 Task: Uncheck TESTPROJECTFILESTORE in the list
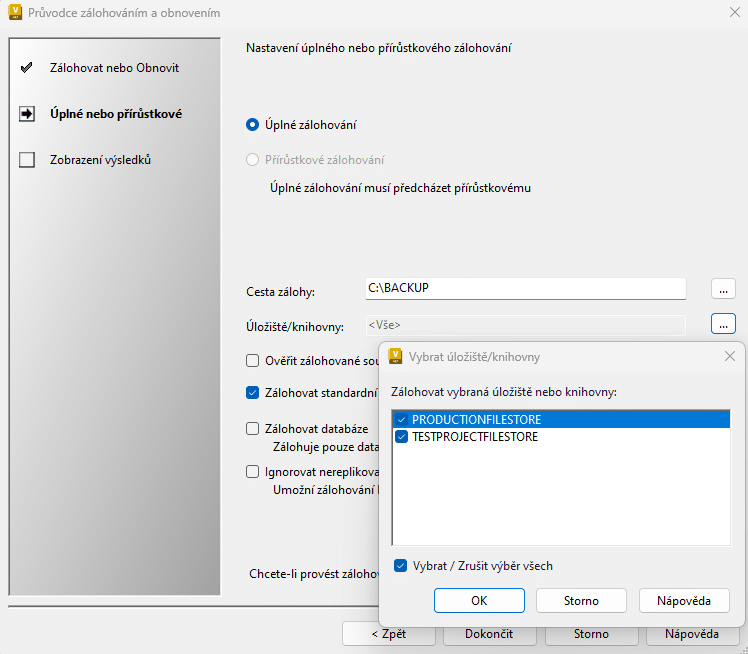pos(401,436)
